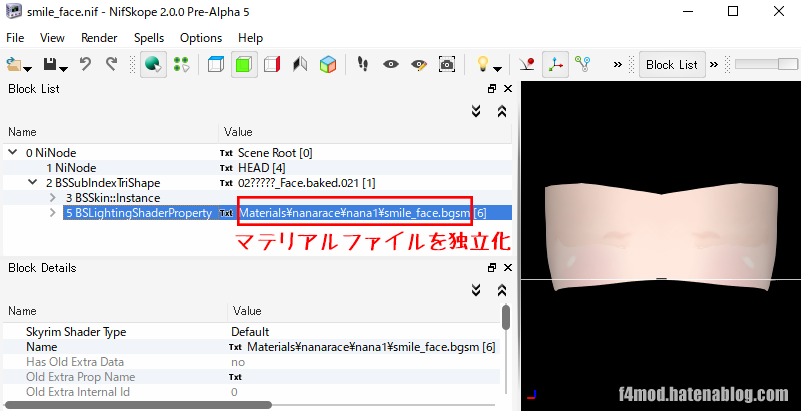This screenshot has width=801, height=411.
Task: Open the File menu
Action: tap(15, 38)
